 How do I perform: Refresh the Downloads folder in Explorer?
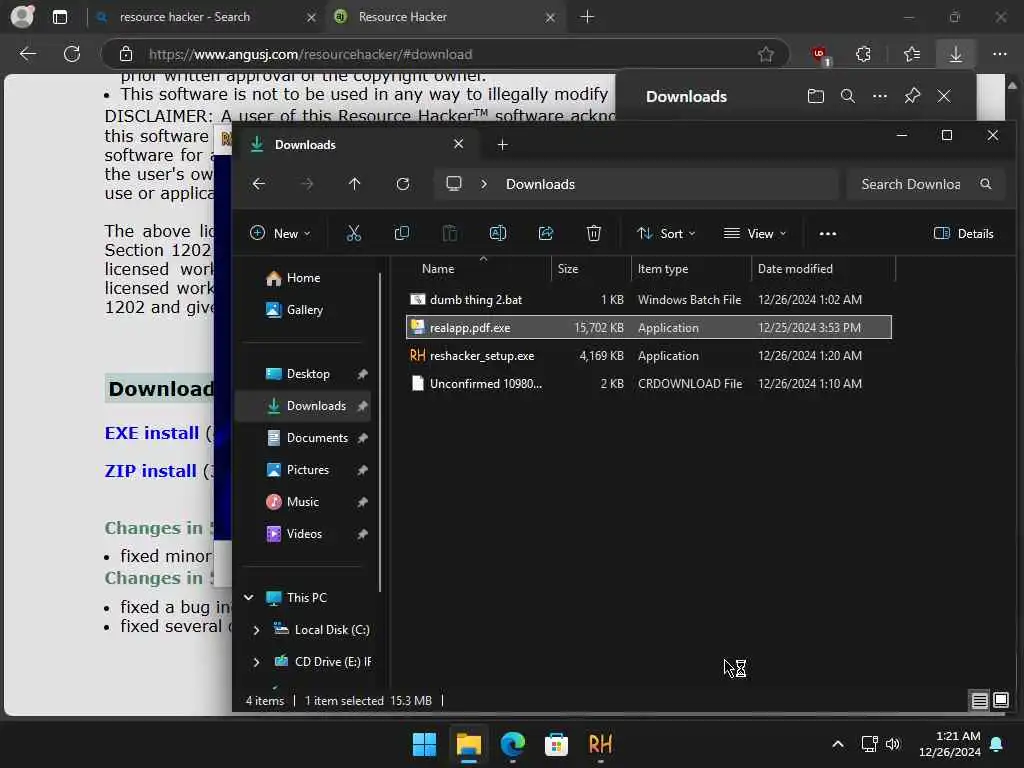pos(403,184)
